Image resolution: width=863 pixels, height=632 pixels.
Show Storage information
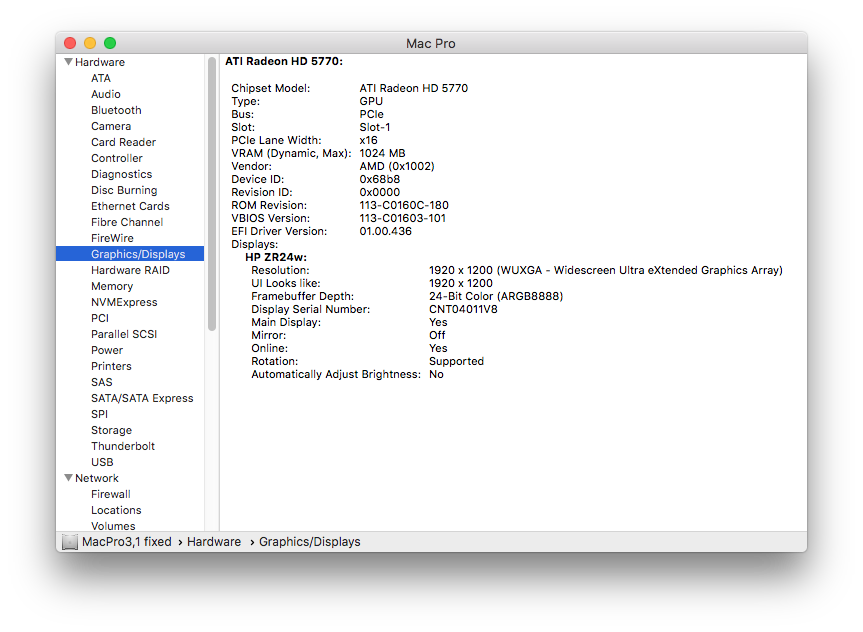click(111, 430)
